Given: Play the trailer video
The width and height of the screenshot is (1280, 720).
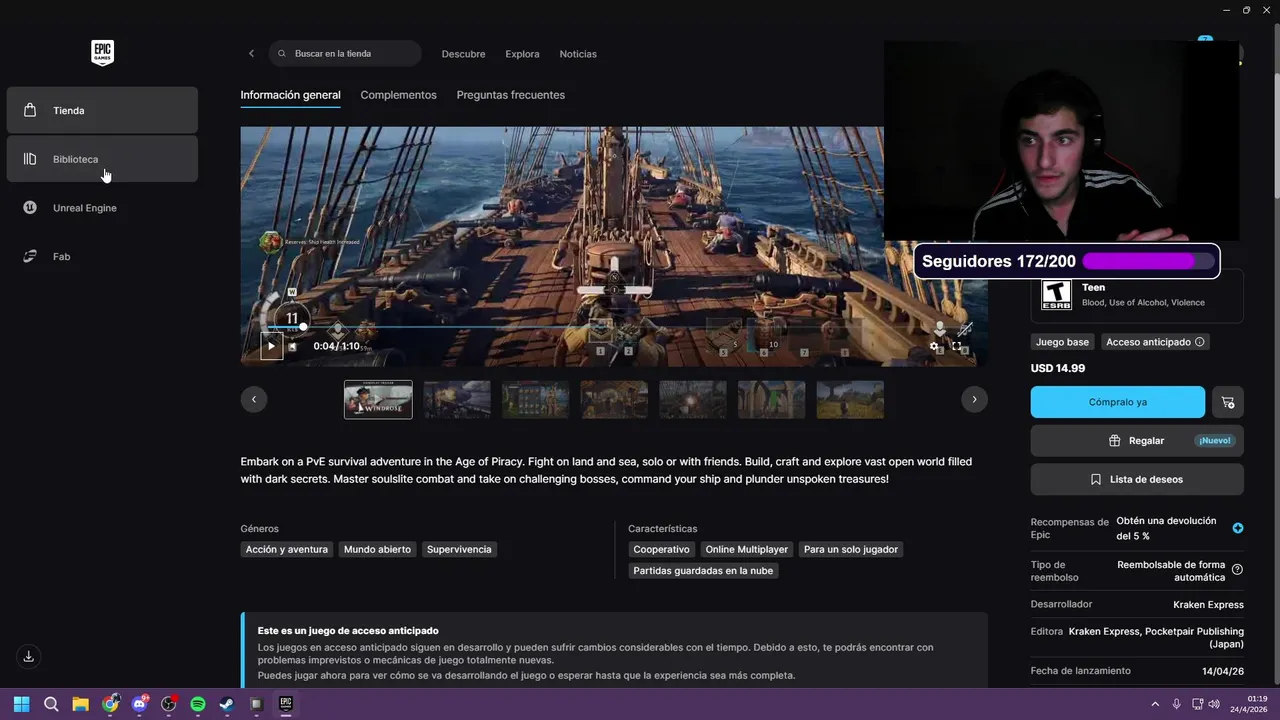Looking at the screenshot, I should coord(270,346).
